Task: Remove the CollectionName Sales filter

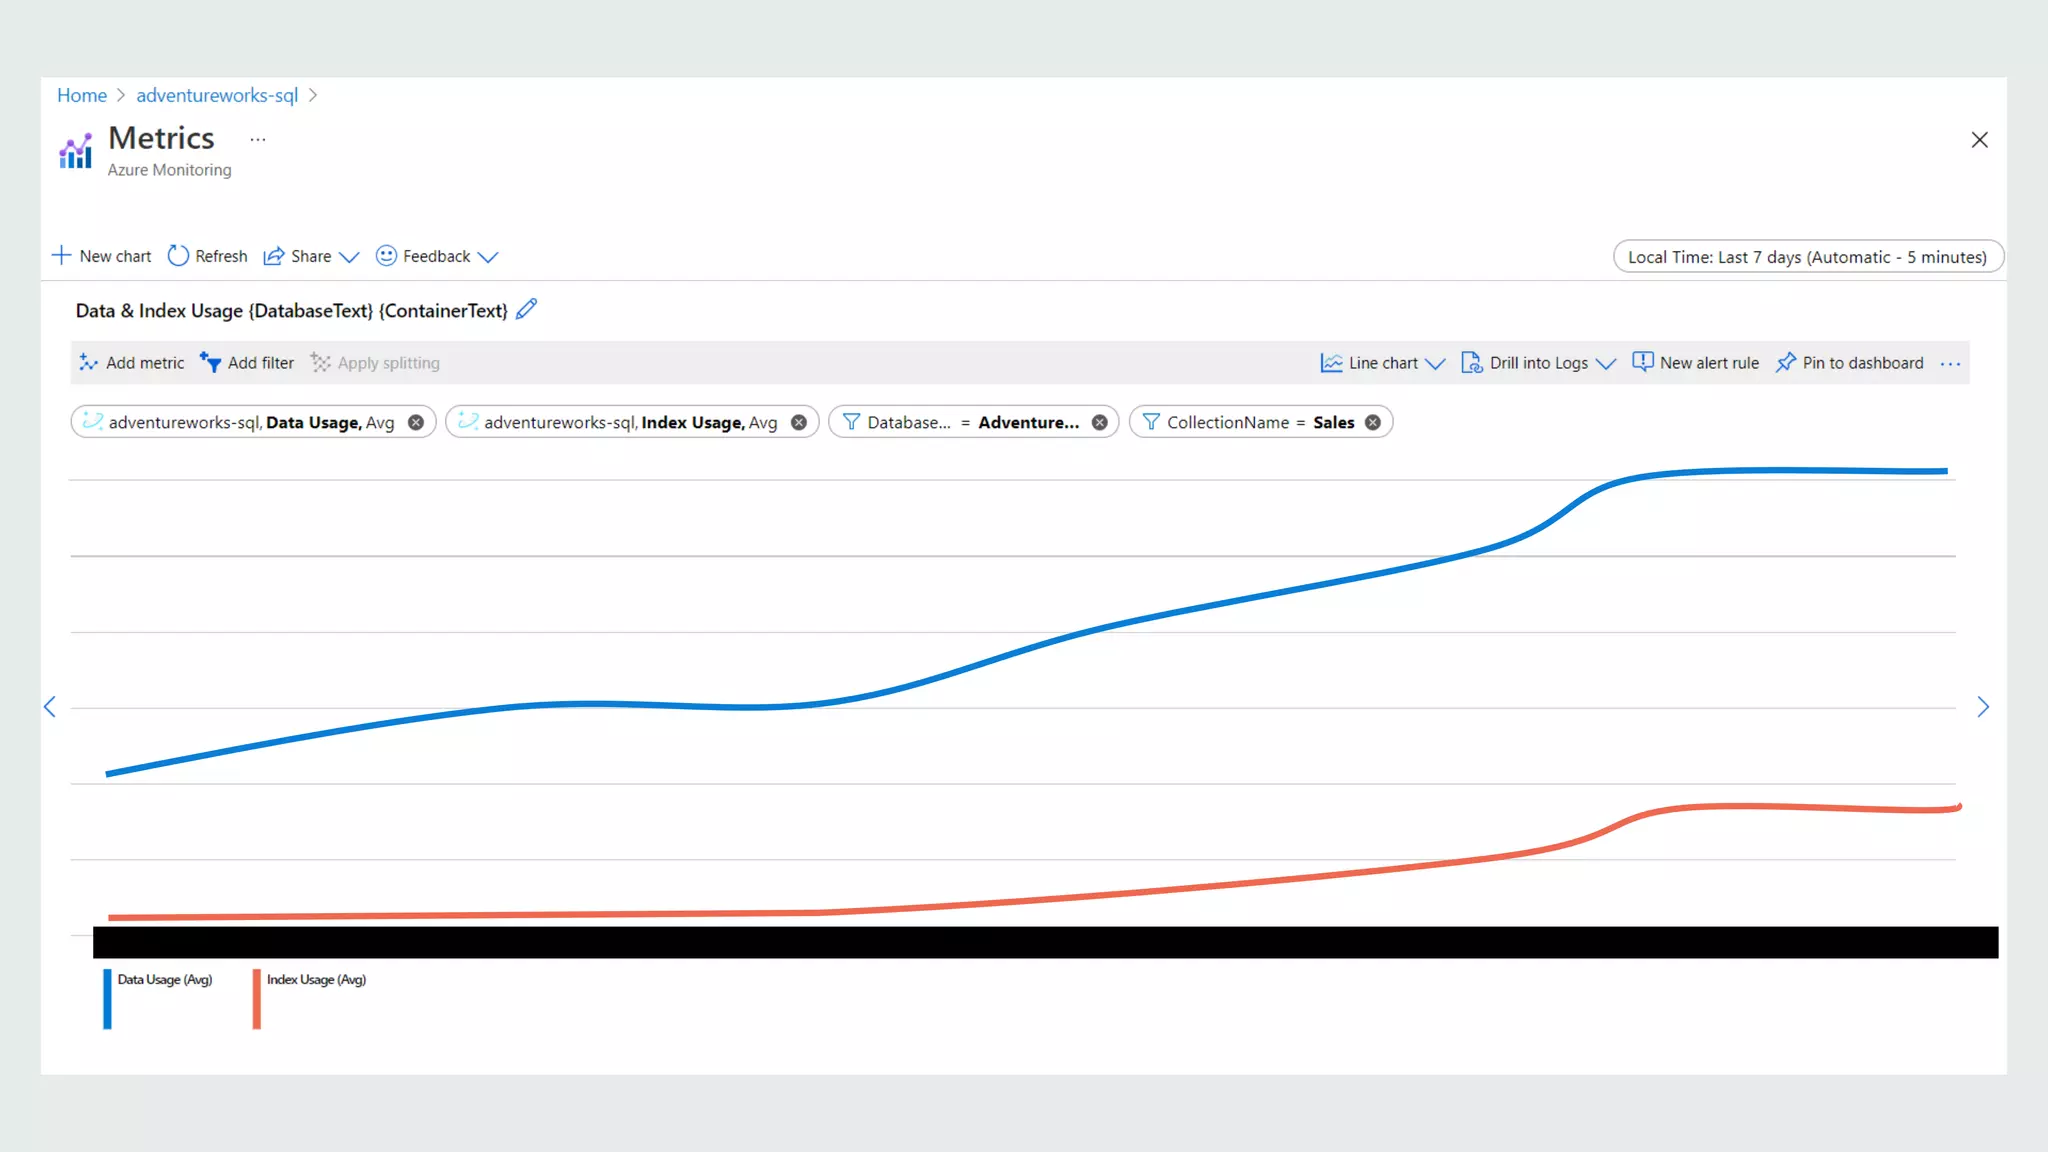Action: click(x=1373, y=422)
